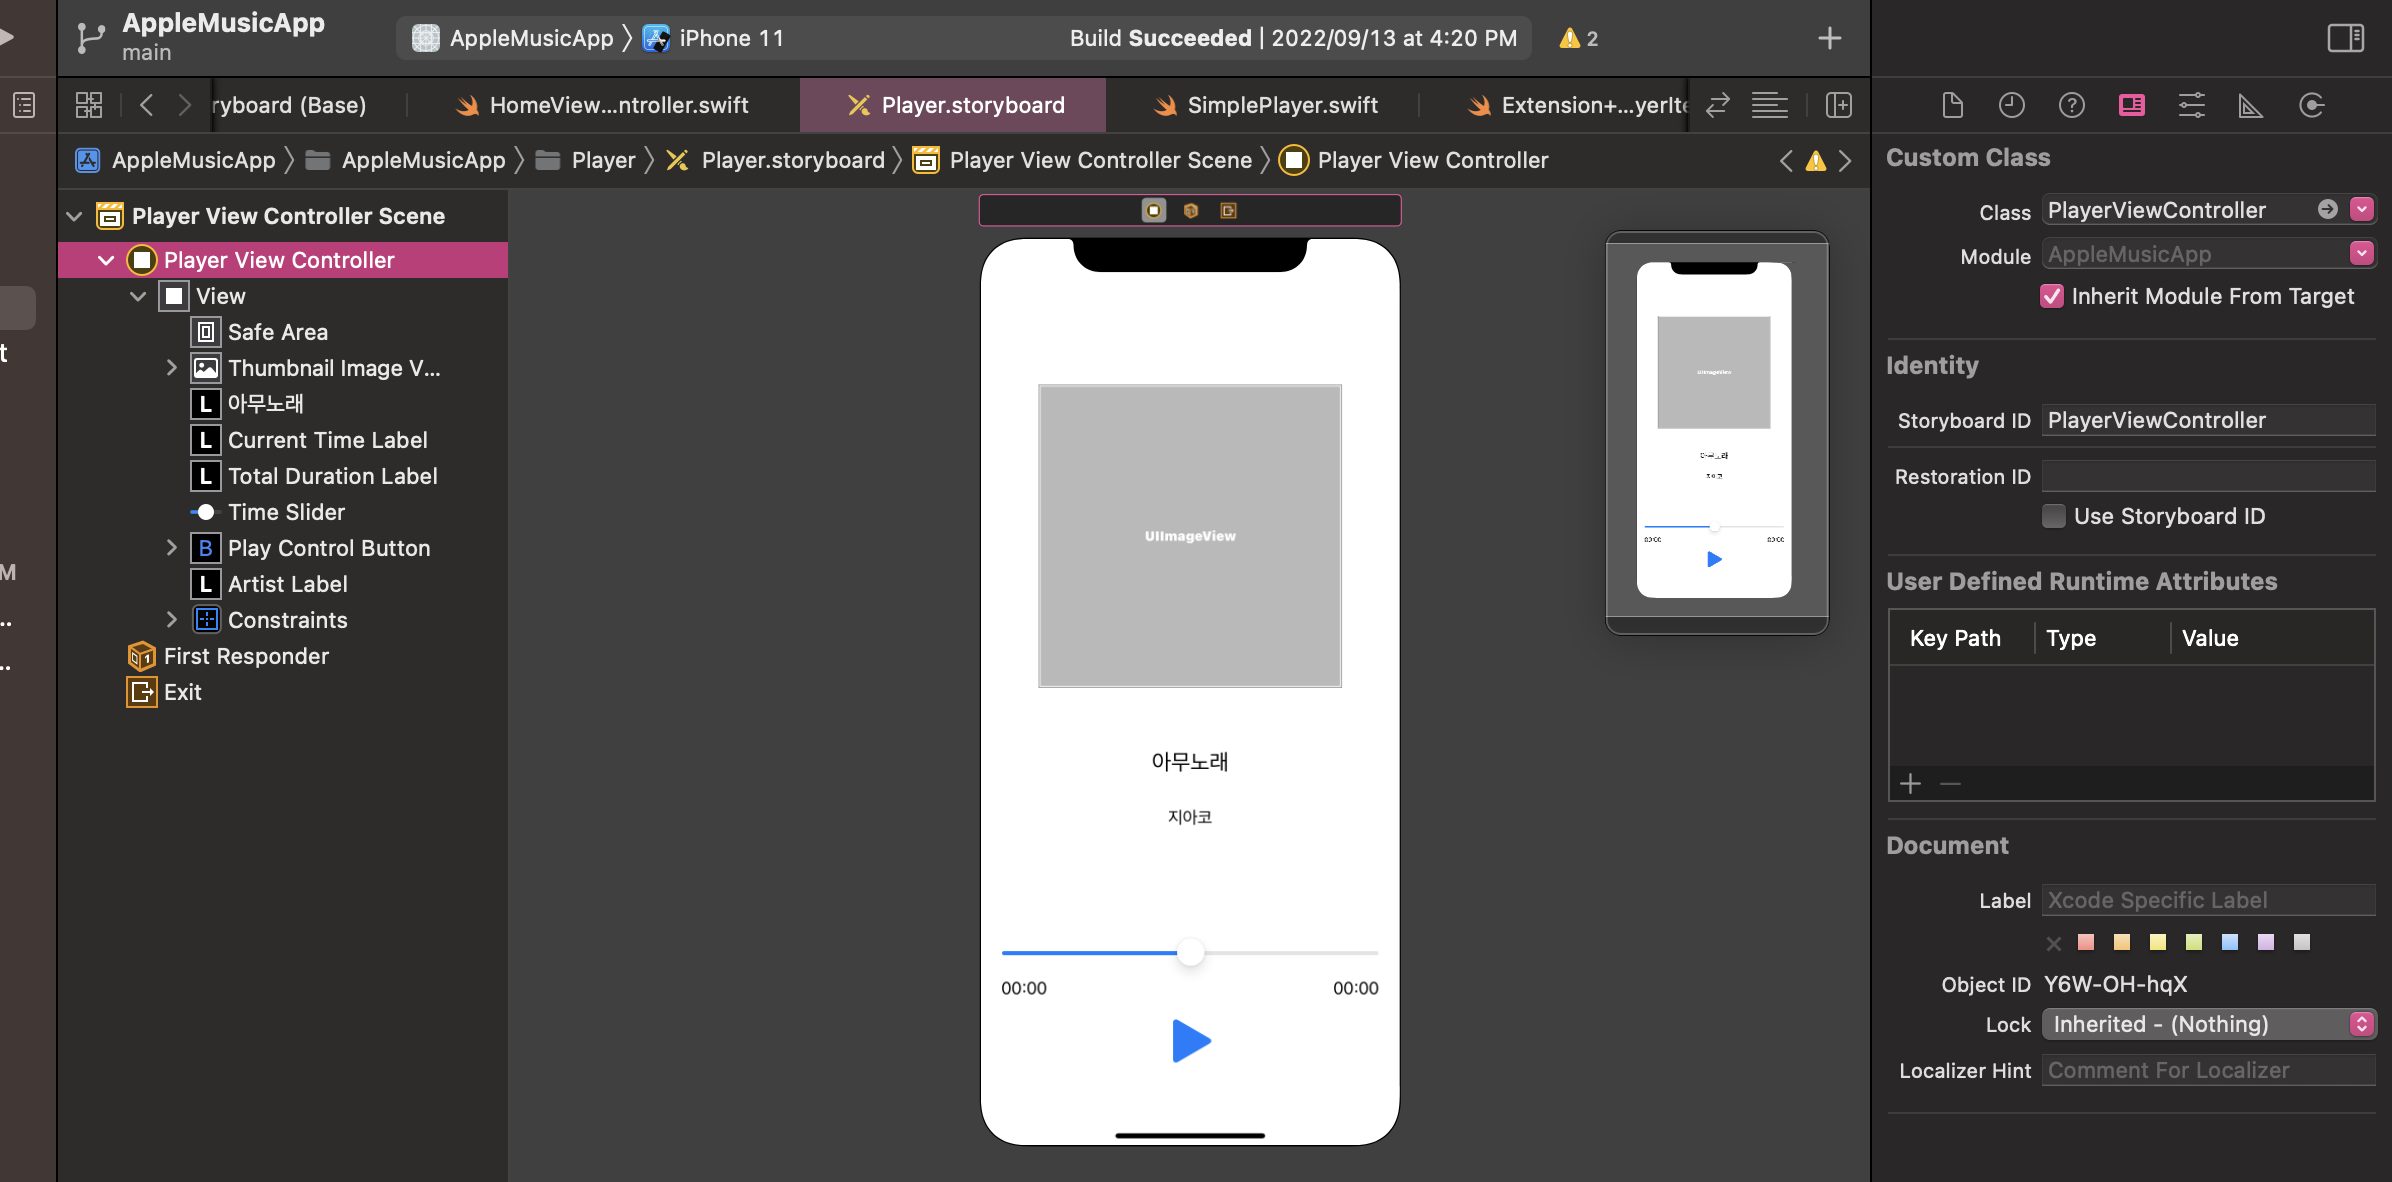Screen dimensions: 2392x1182
Task: Click the related items grid icon
Action: 88,105
